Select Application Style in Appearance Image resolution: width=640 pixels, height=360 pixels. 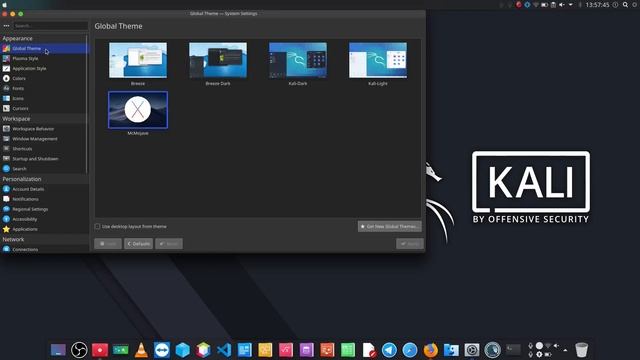coord(44,69)
